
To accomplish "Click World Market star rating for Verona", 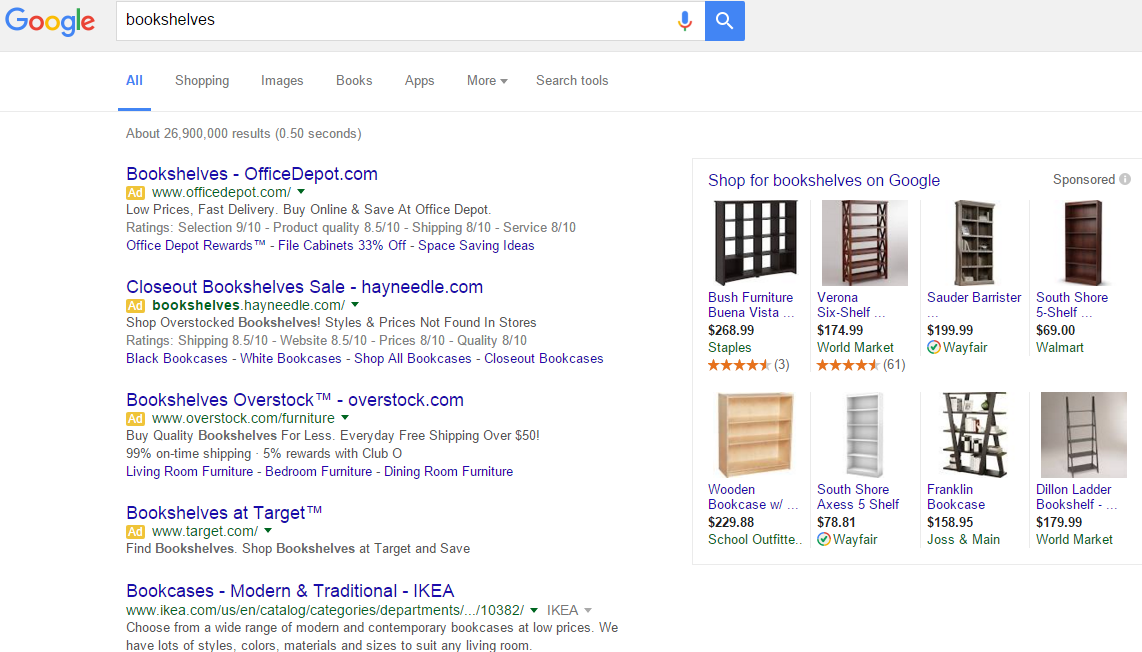I will click(x=848, y=365).
